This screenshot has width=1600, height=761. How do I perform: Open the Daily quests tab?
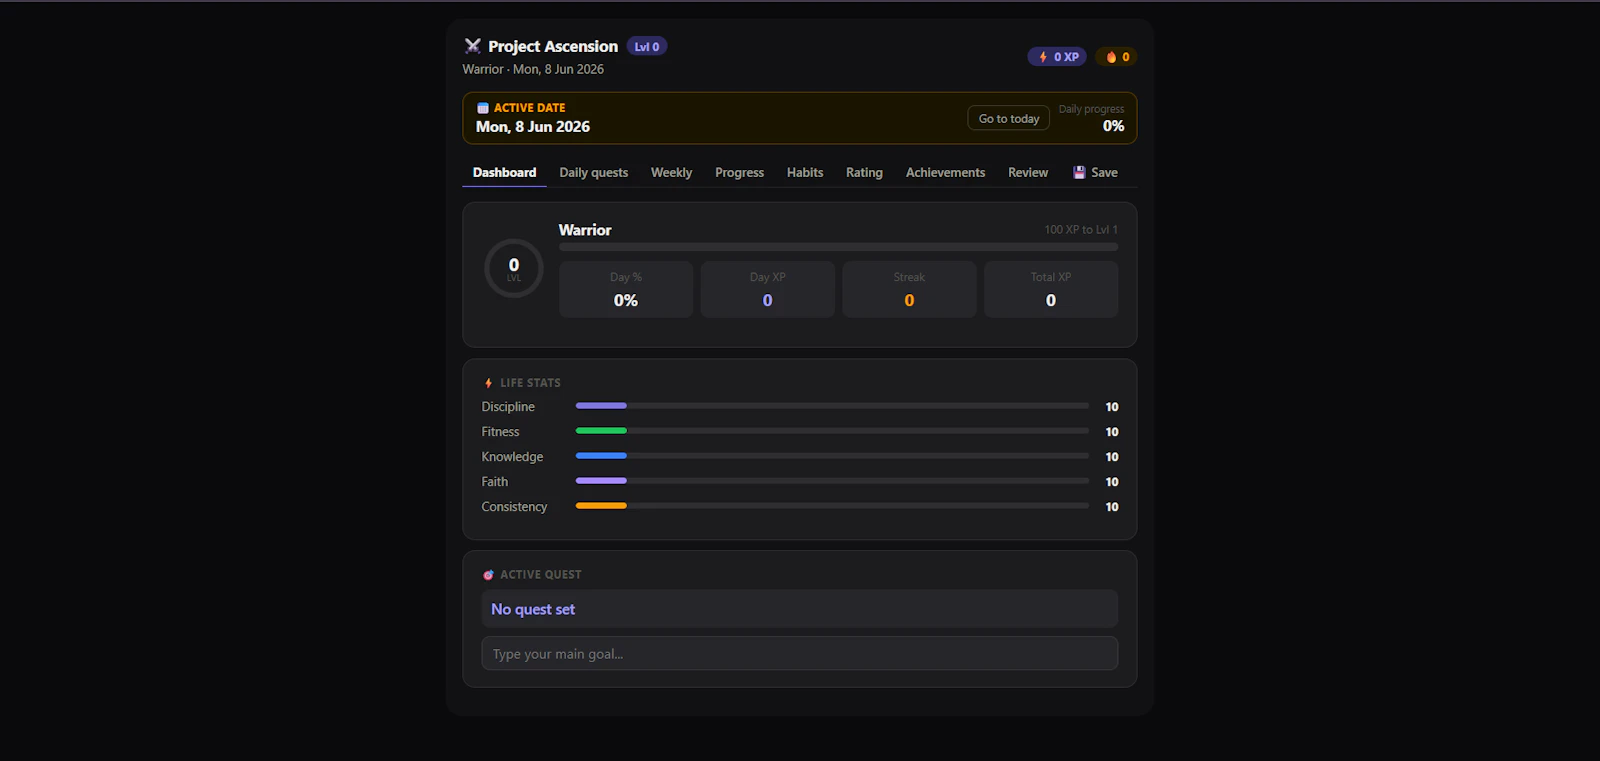tap(594, 172)
